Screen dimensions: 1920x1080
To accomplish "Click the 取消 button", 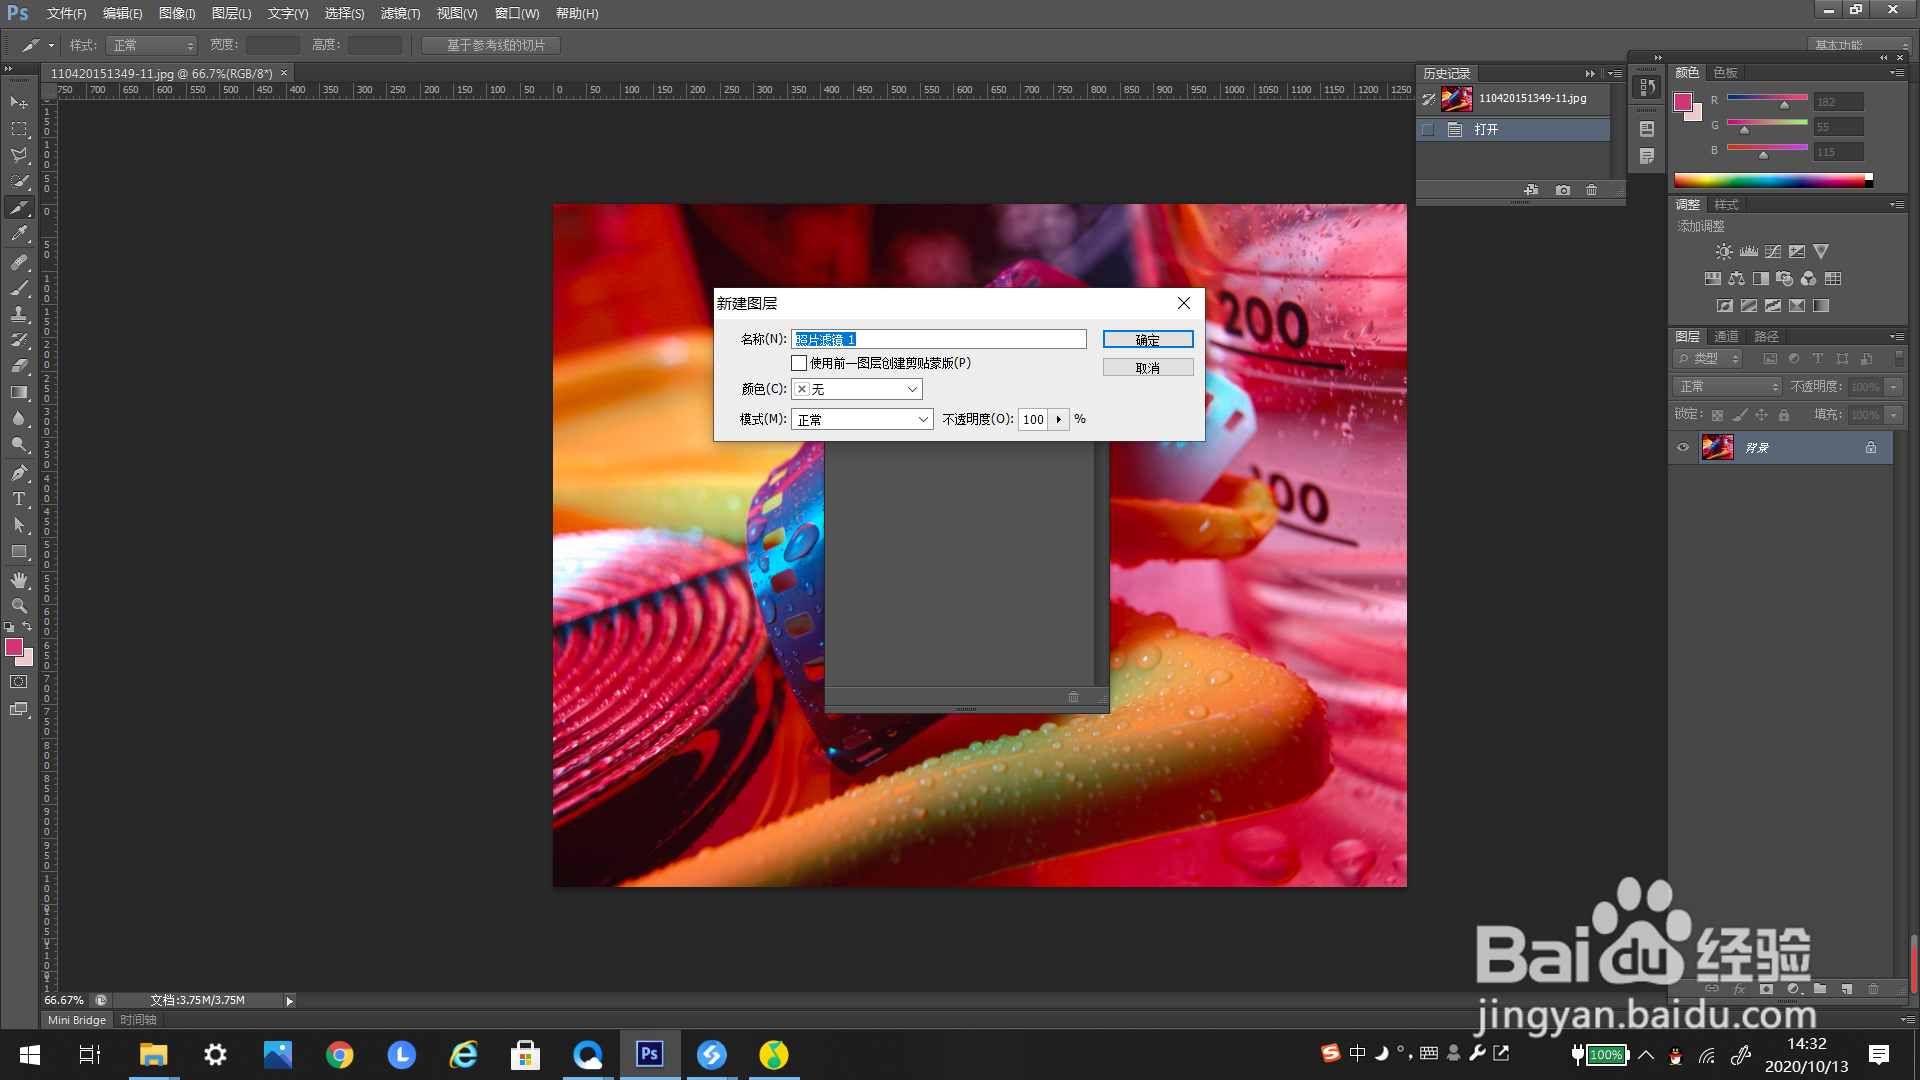I will coord(1148,368).
